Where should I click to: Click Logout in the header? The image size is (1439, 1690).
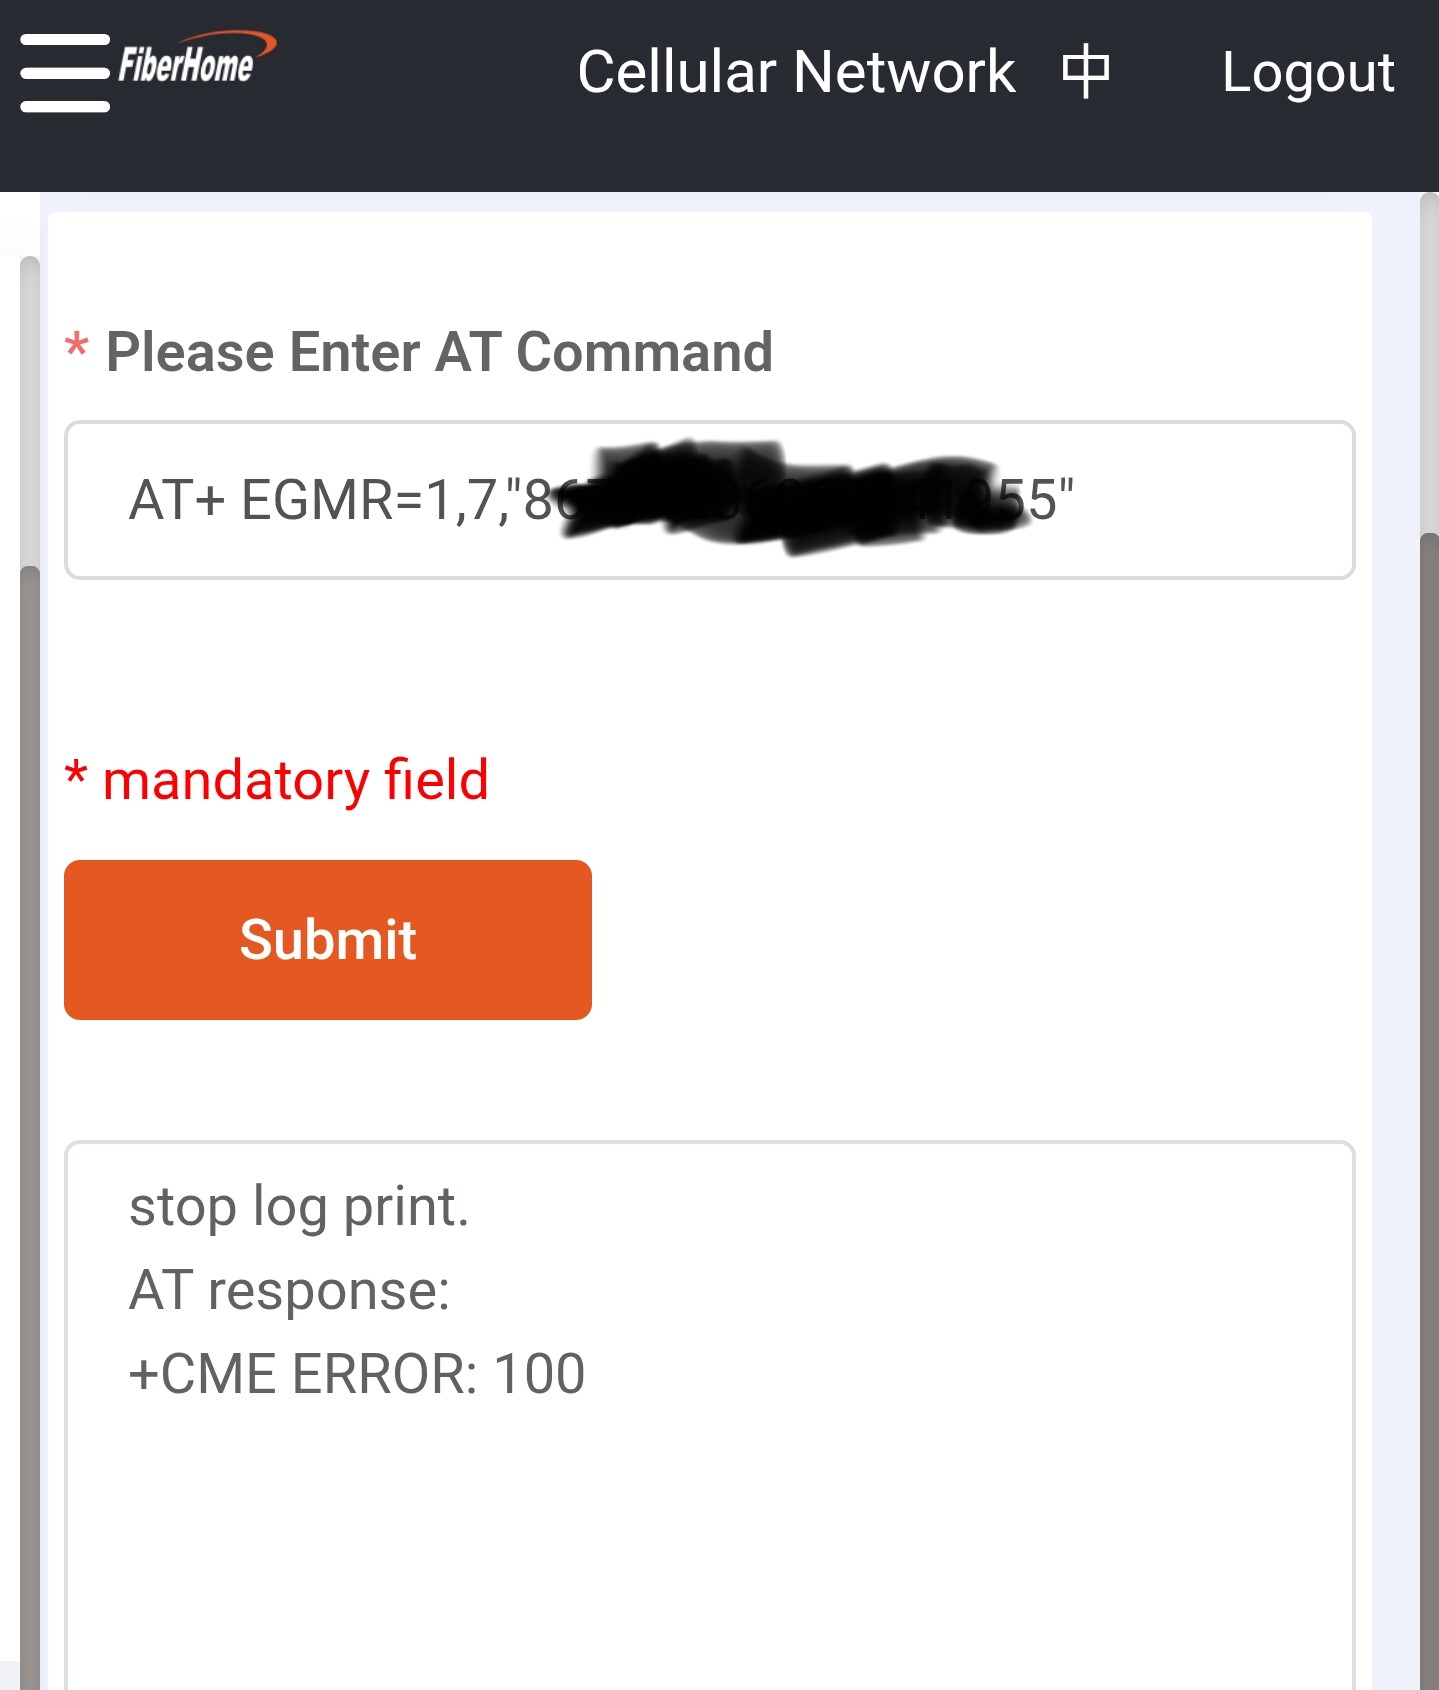tap(1308, 72)
